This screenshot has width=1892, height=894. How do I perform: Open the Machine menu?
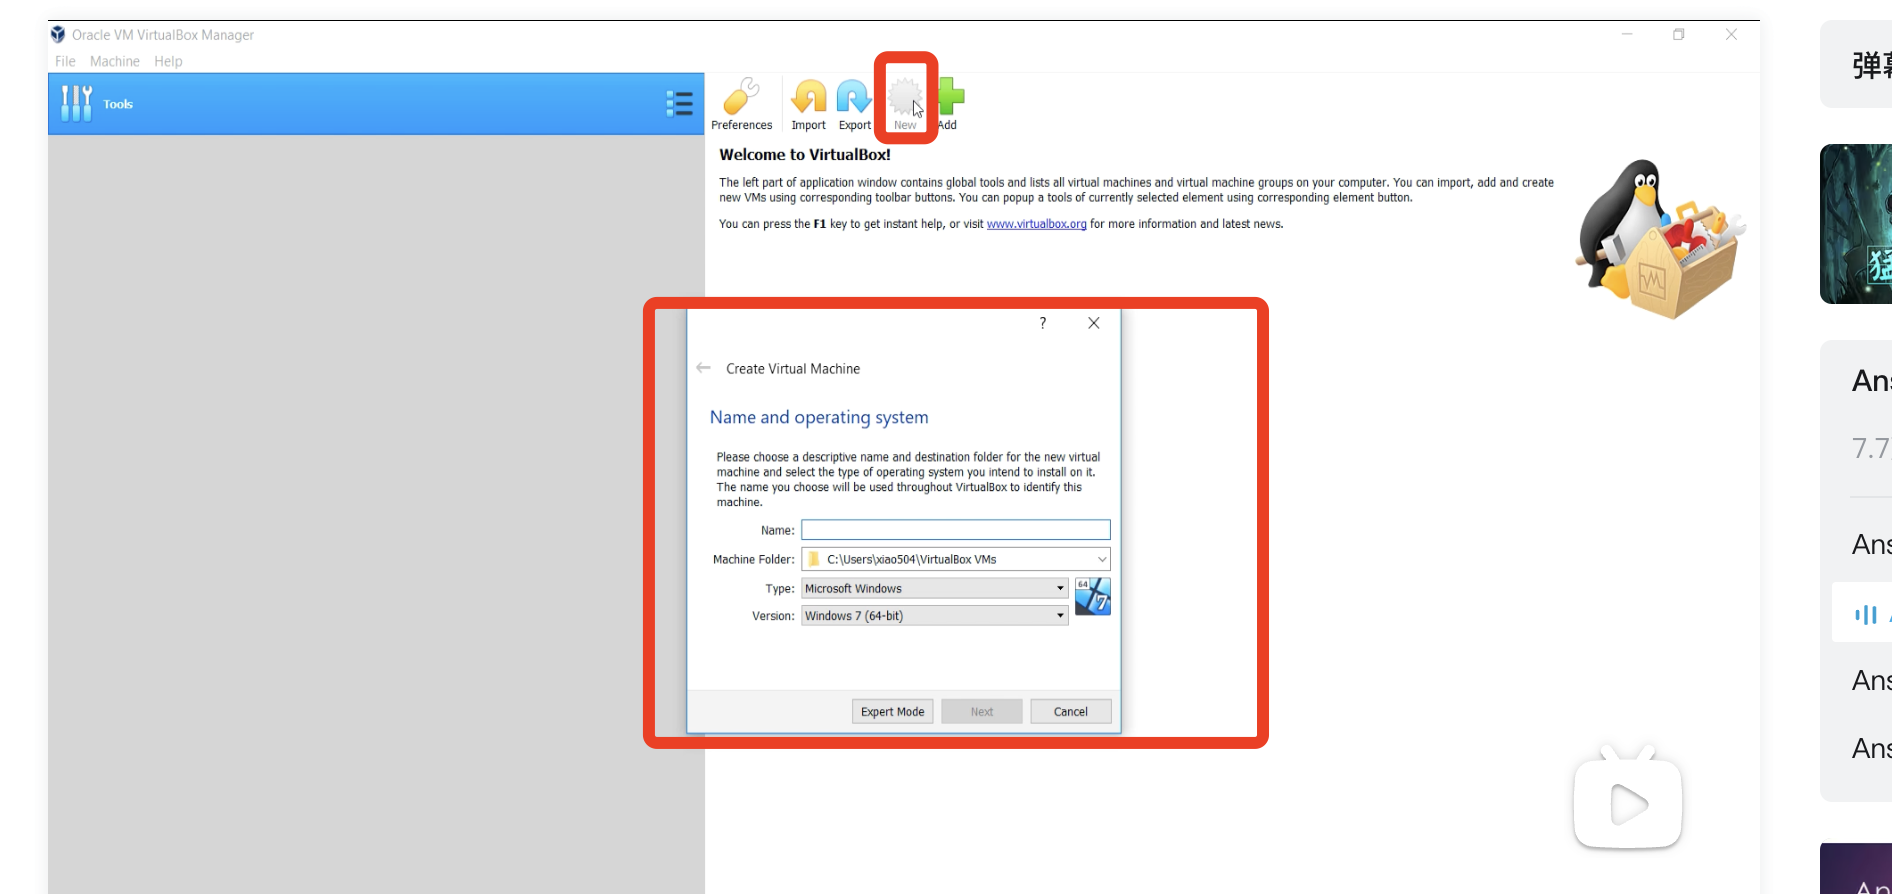[x=115, y=61]
